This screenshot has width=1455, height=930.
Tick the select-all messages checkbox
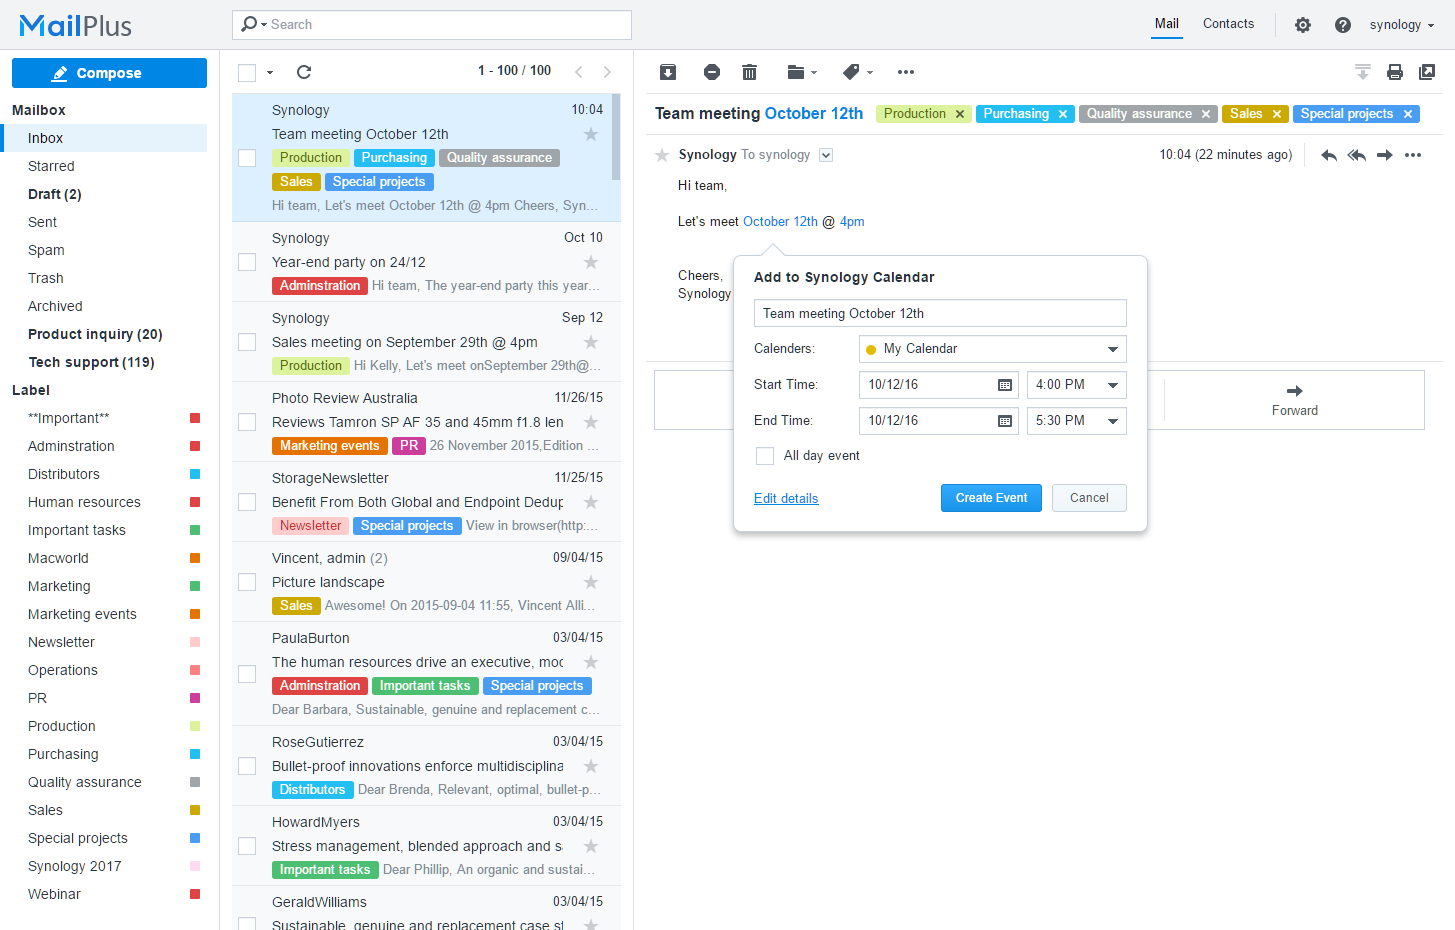point(247,72)
